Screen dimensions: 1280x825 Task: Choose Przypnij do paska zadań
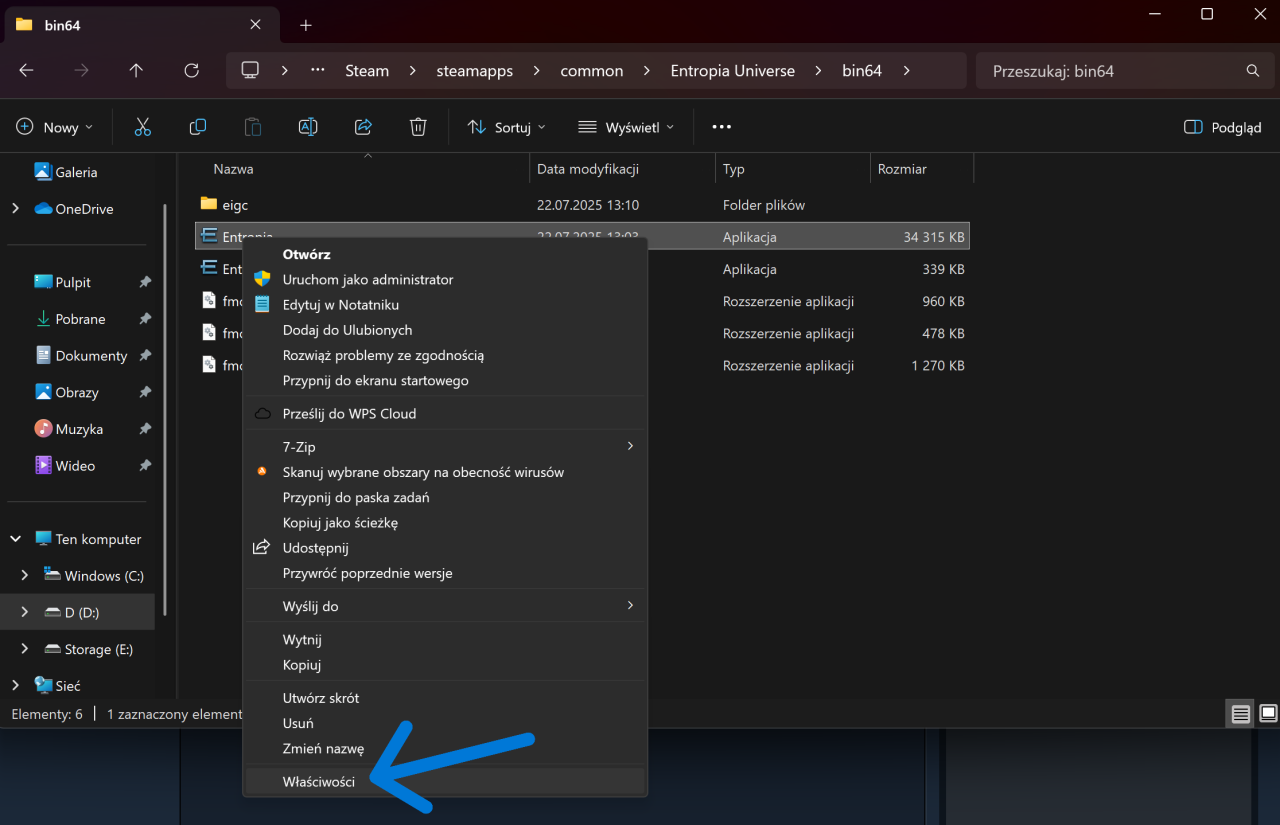446,497
